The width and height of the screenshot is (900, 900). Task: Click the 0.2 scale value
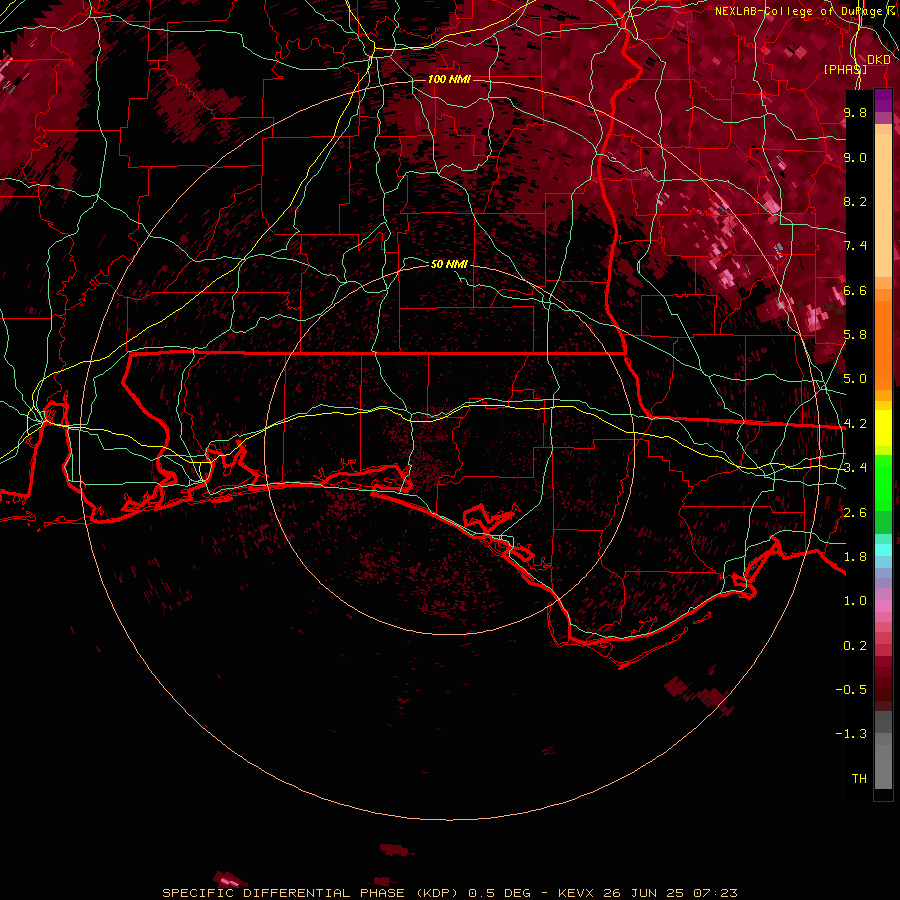point(855,646)
